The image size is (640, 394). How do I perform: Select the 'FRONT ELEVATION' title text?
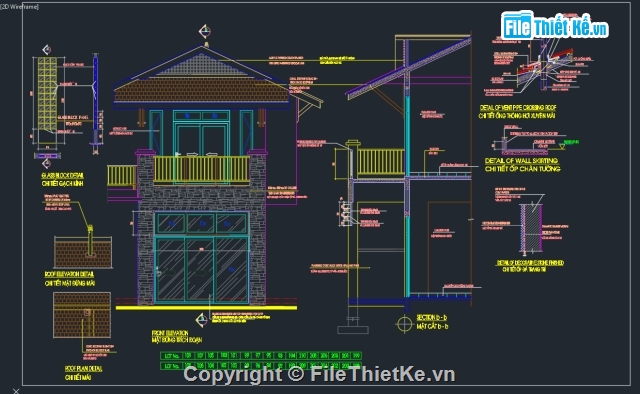[x=170, y=333]
